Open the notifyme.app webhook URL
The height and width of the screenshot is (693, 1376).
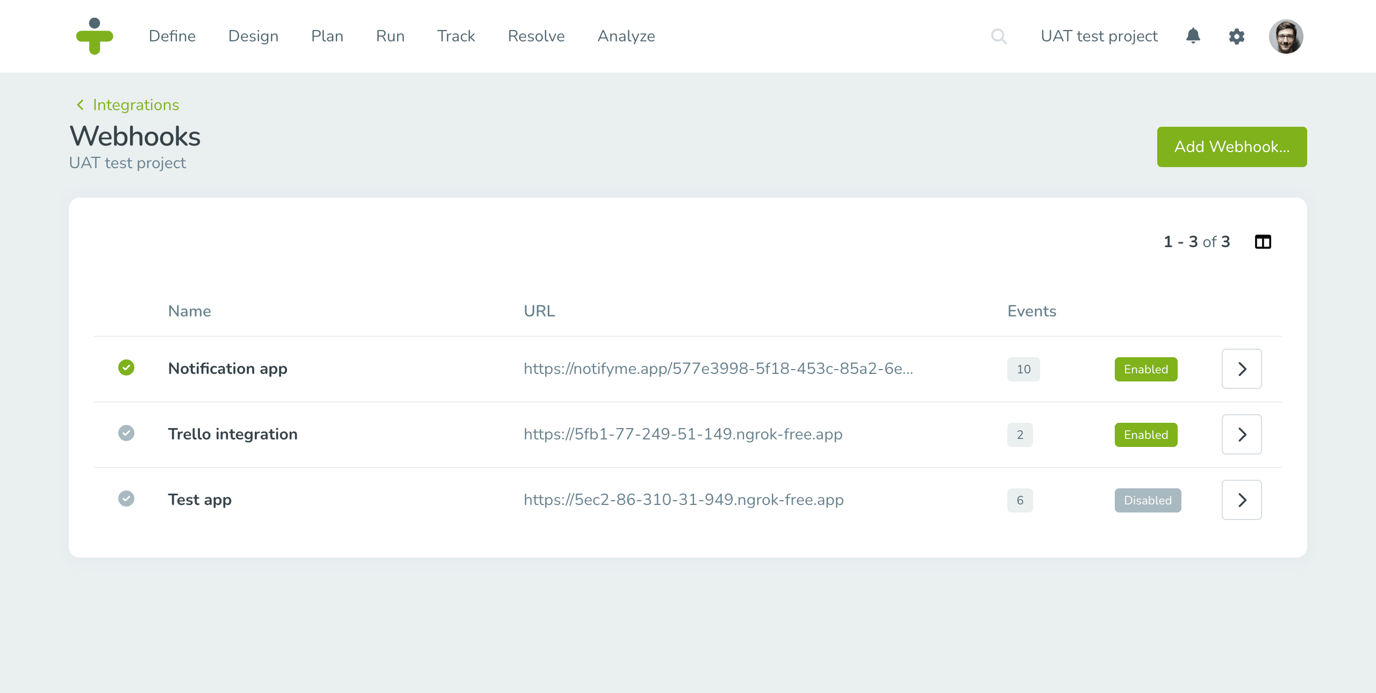[x=718, y=369]
